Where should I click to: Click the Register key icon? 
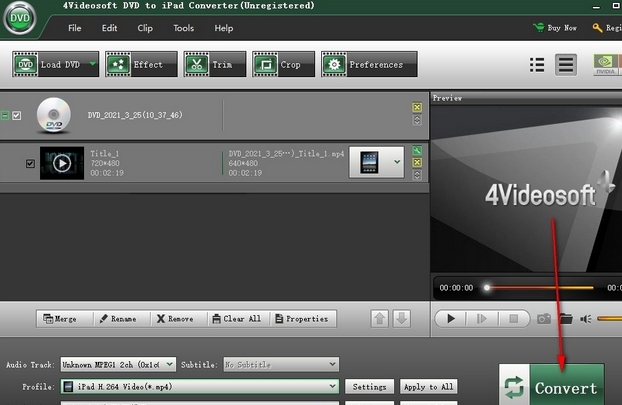(x=597, y=28)
